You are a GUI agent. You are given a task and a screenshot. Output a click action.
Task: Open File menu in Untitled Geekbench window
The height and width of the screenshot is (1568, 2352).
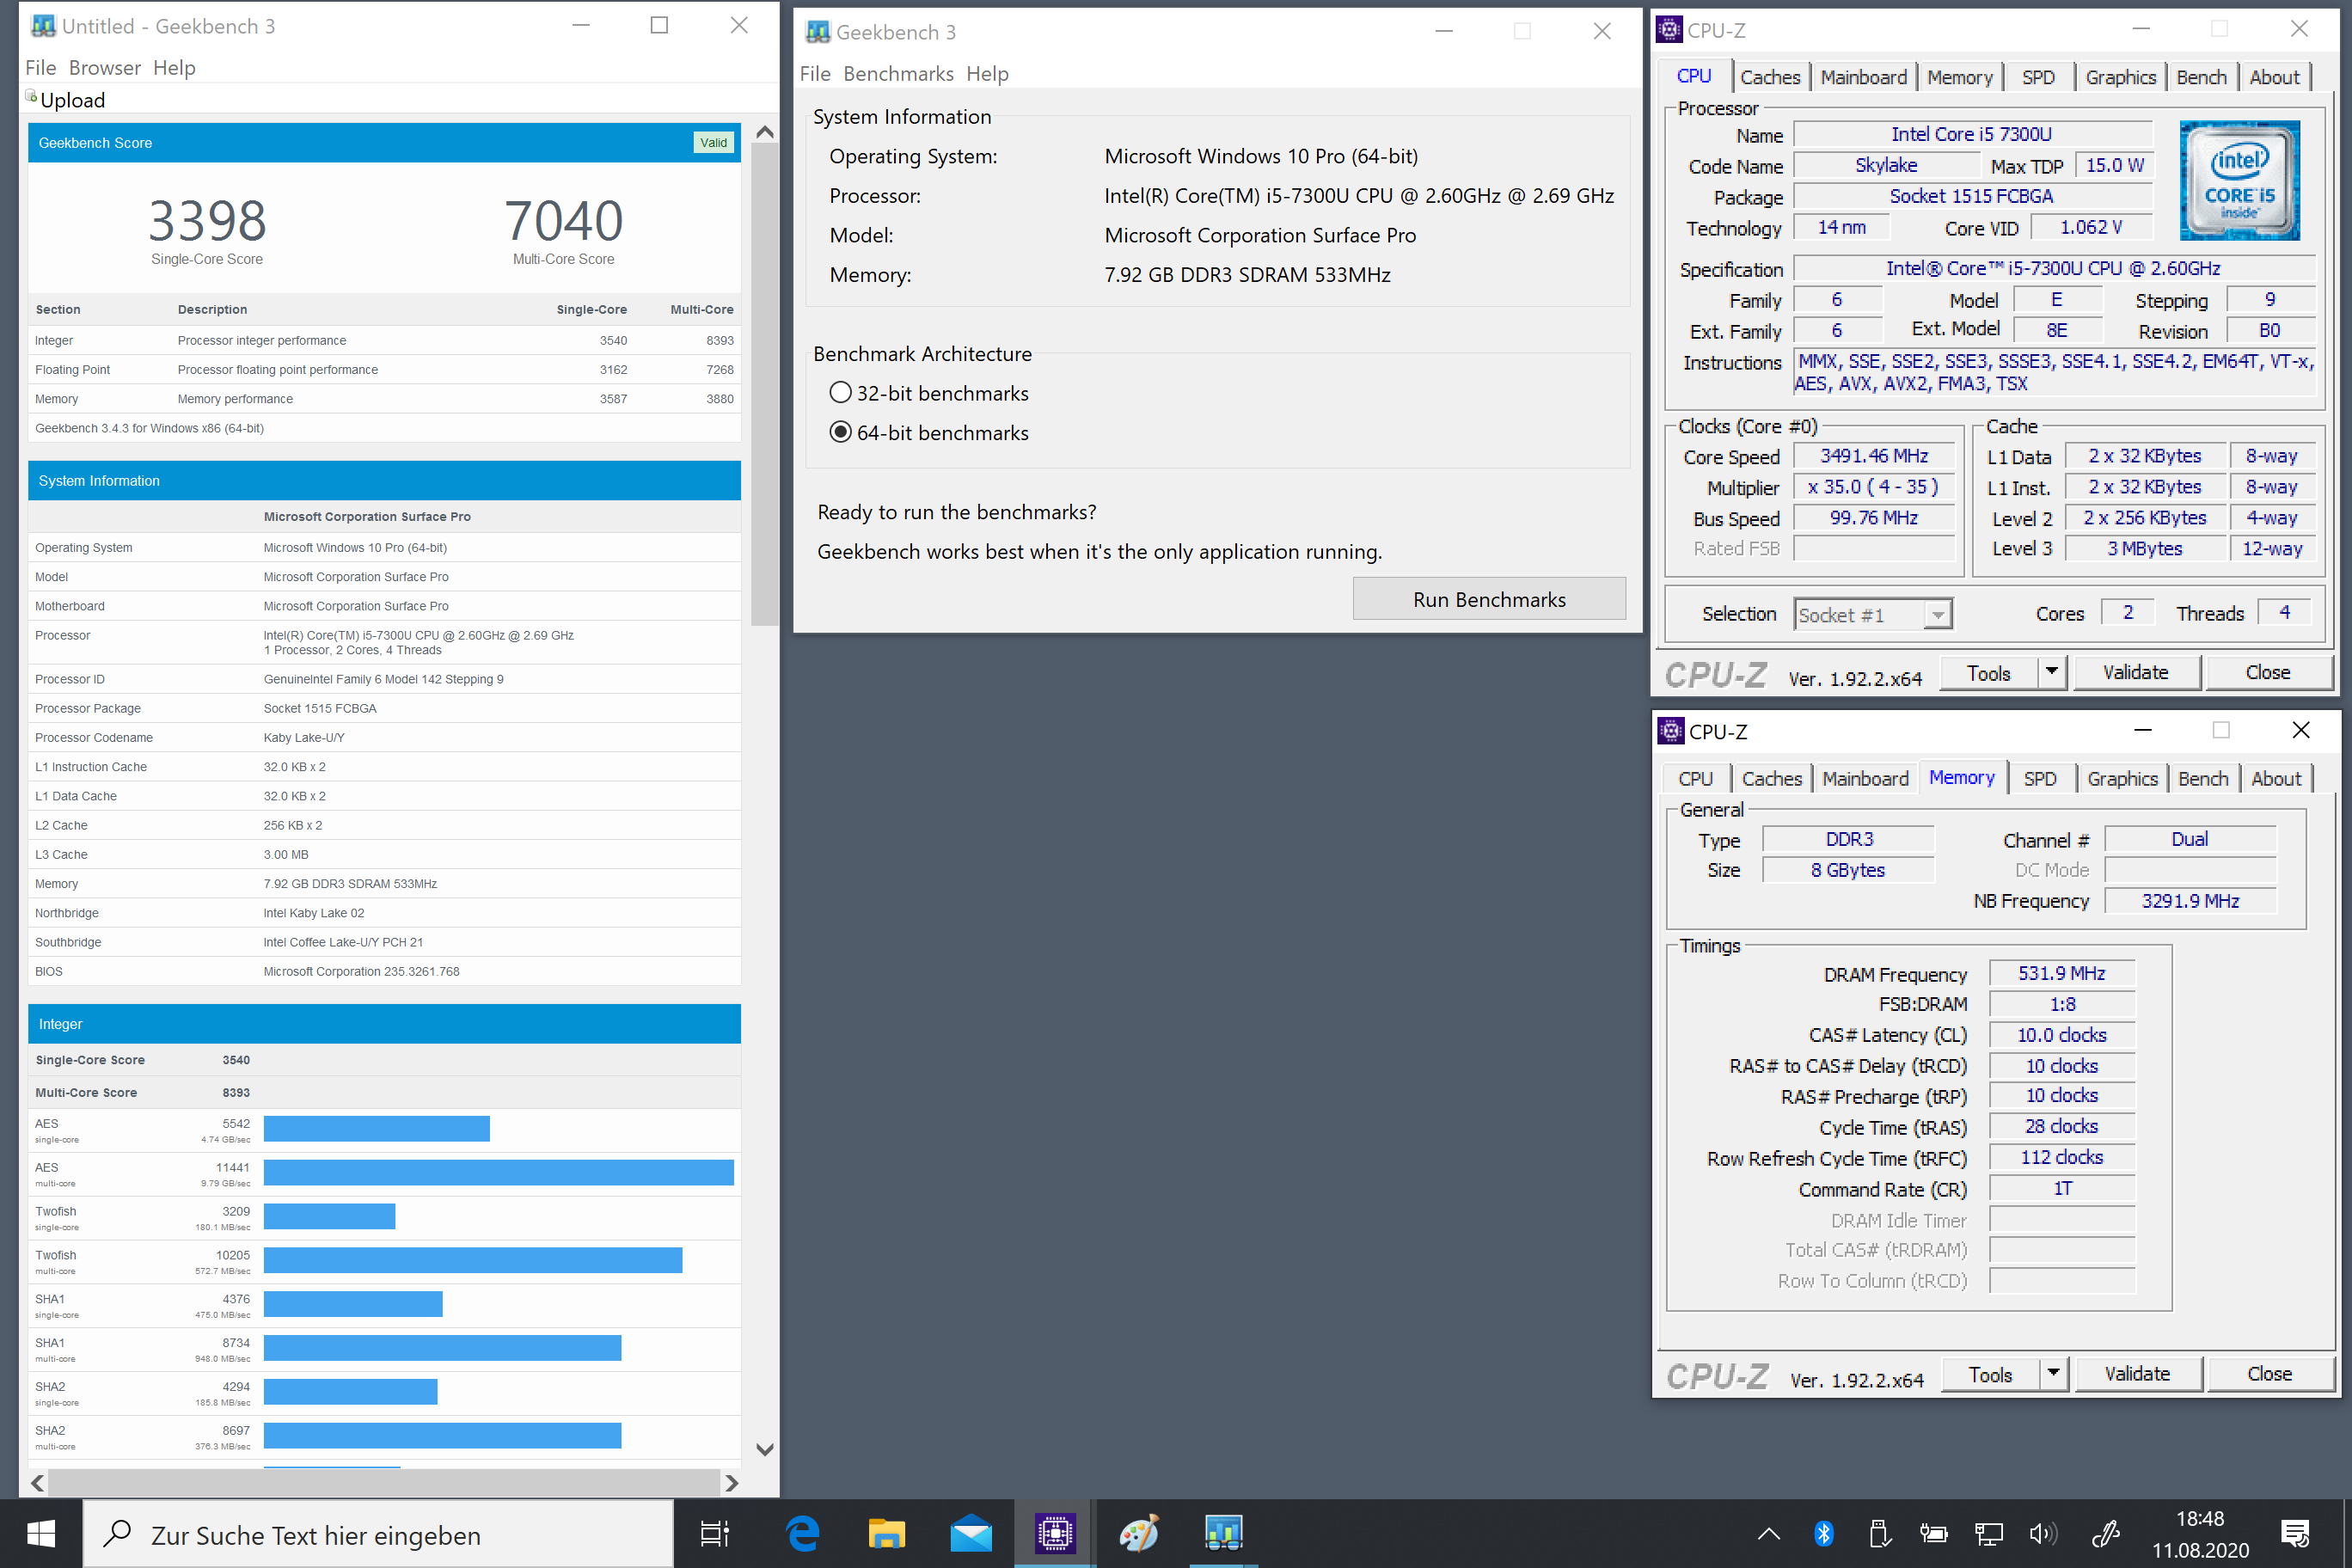(40, 68)
